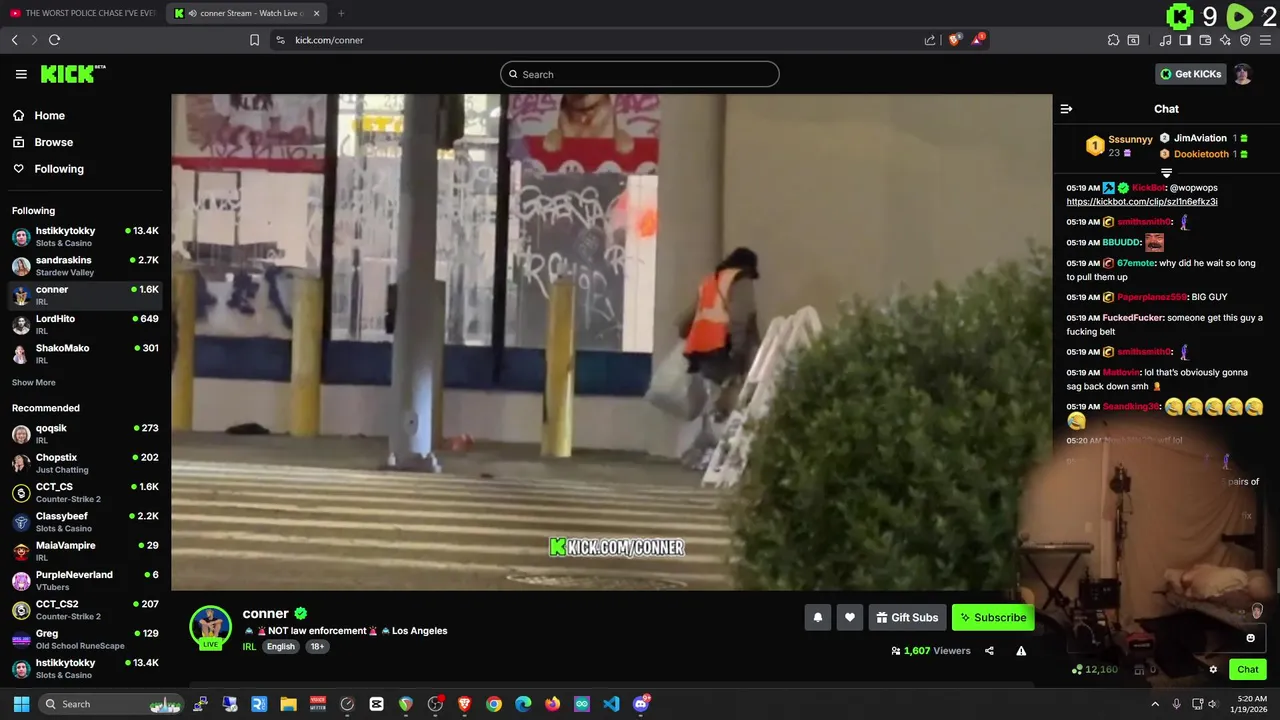Open the hamburger menu beside Kick logo
The image size is (1280, 720).
coord(21,74)
